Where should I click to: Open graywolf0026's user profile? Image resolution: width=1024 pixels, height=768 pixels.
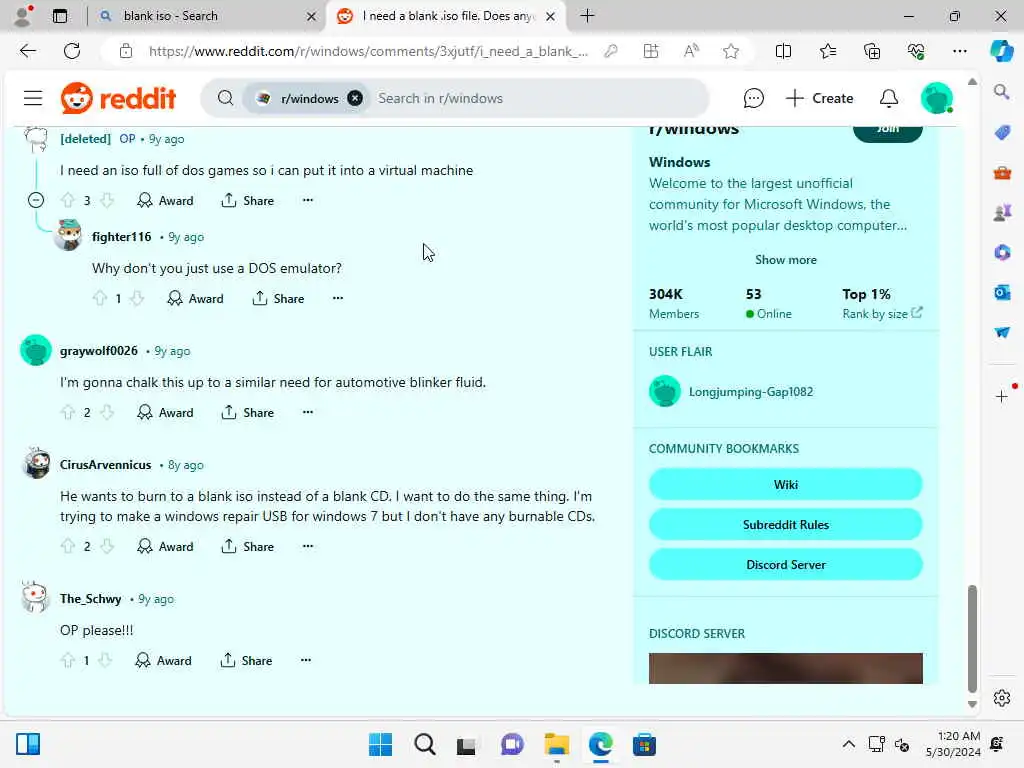(x=99, y=351)
